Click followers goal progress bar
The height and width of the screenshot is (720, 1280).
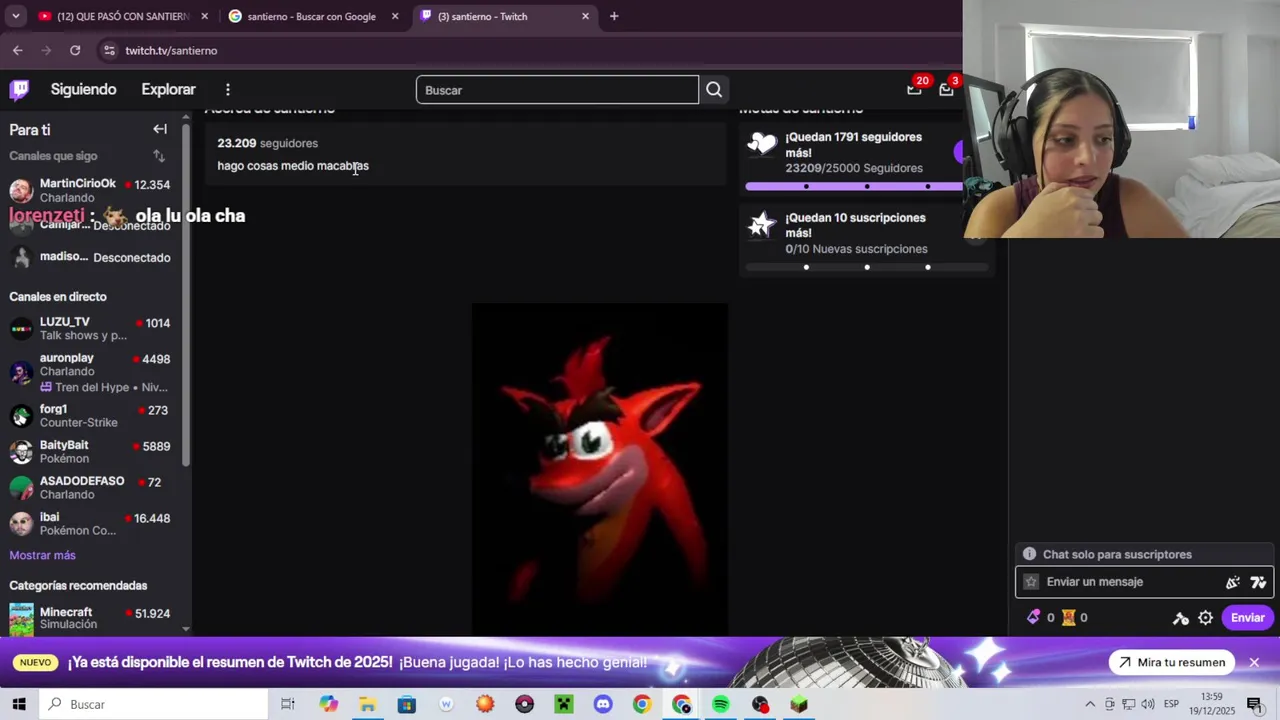(x=854, y=186)
